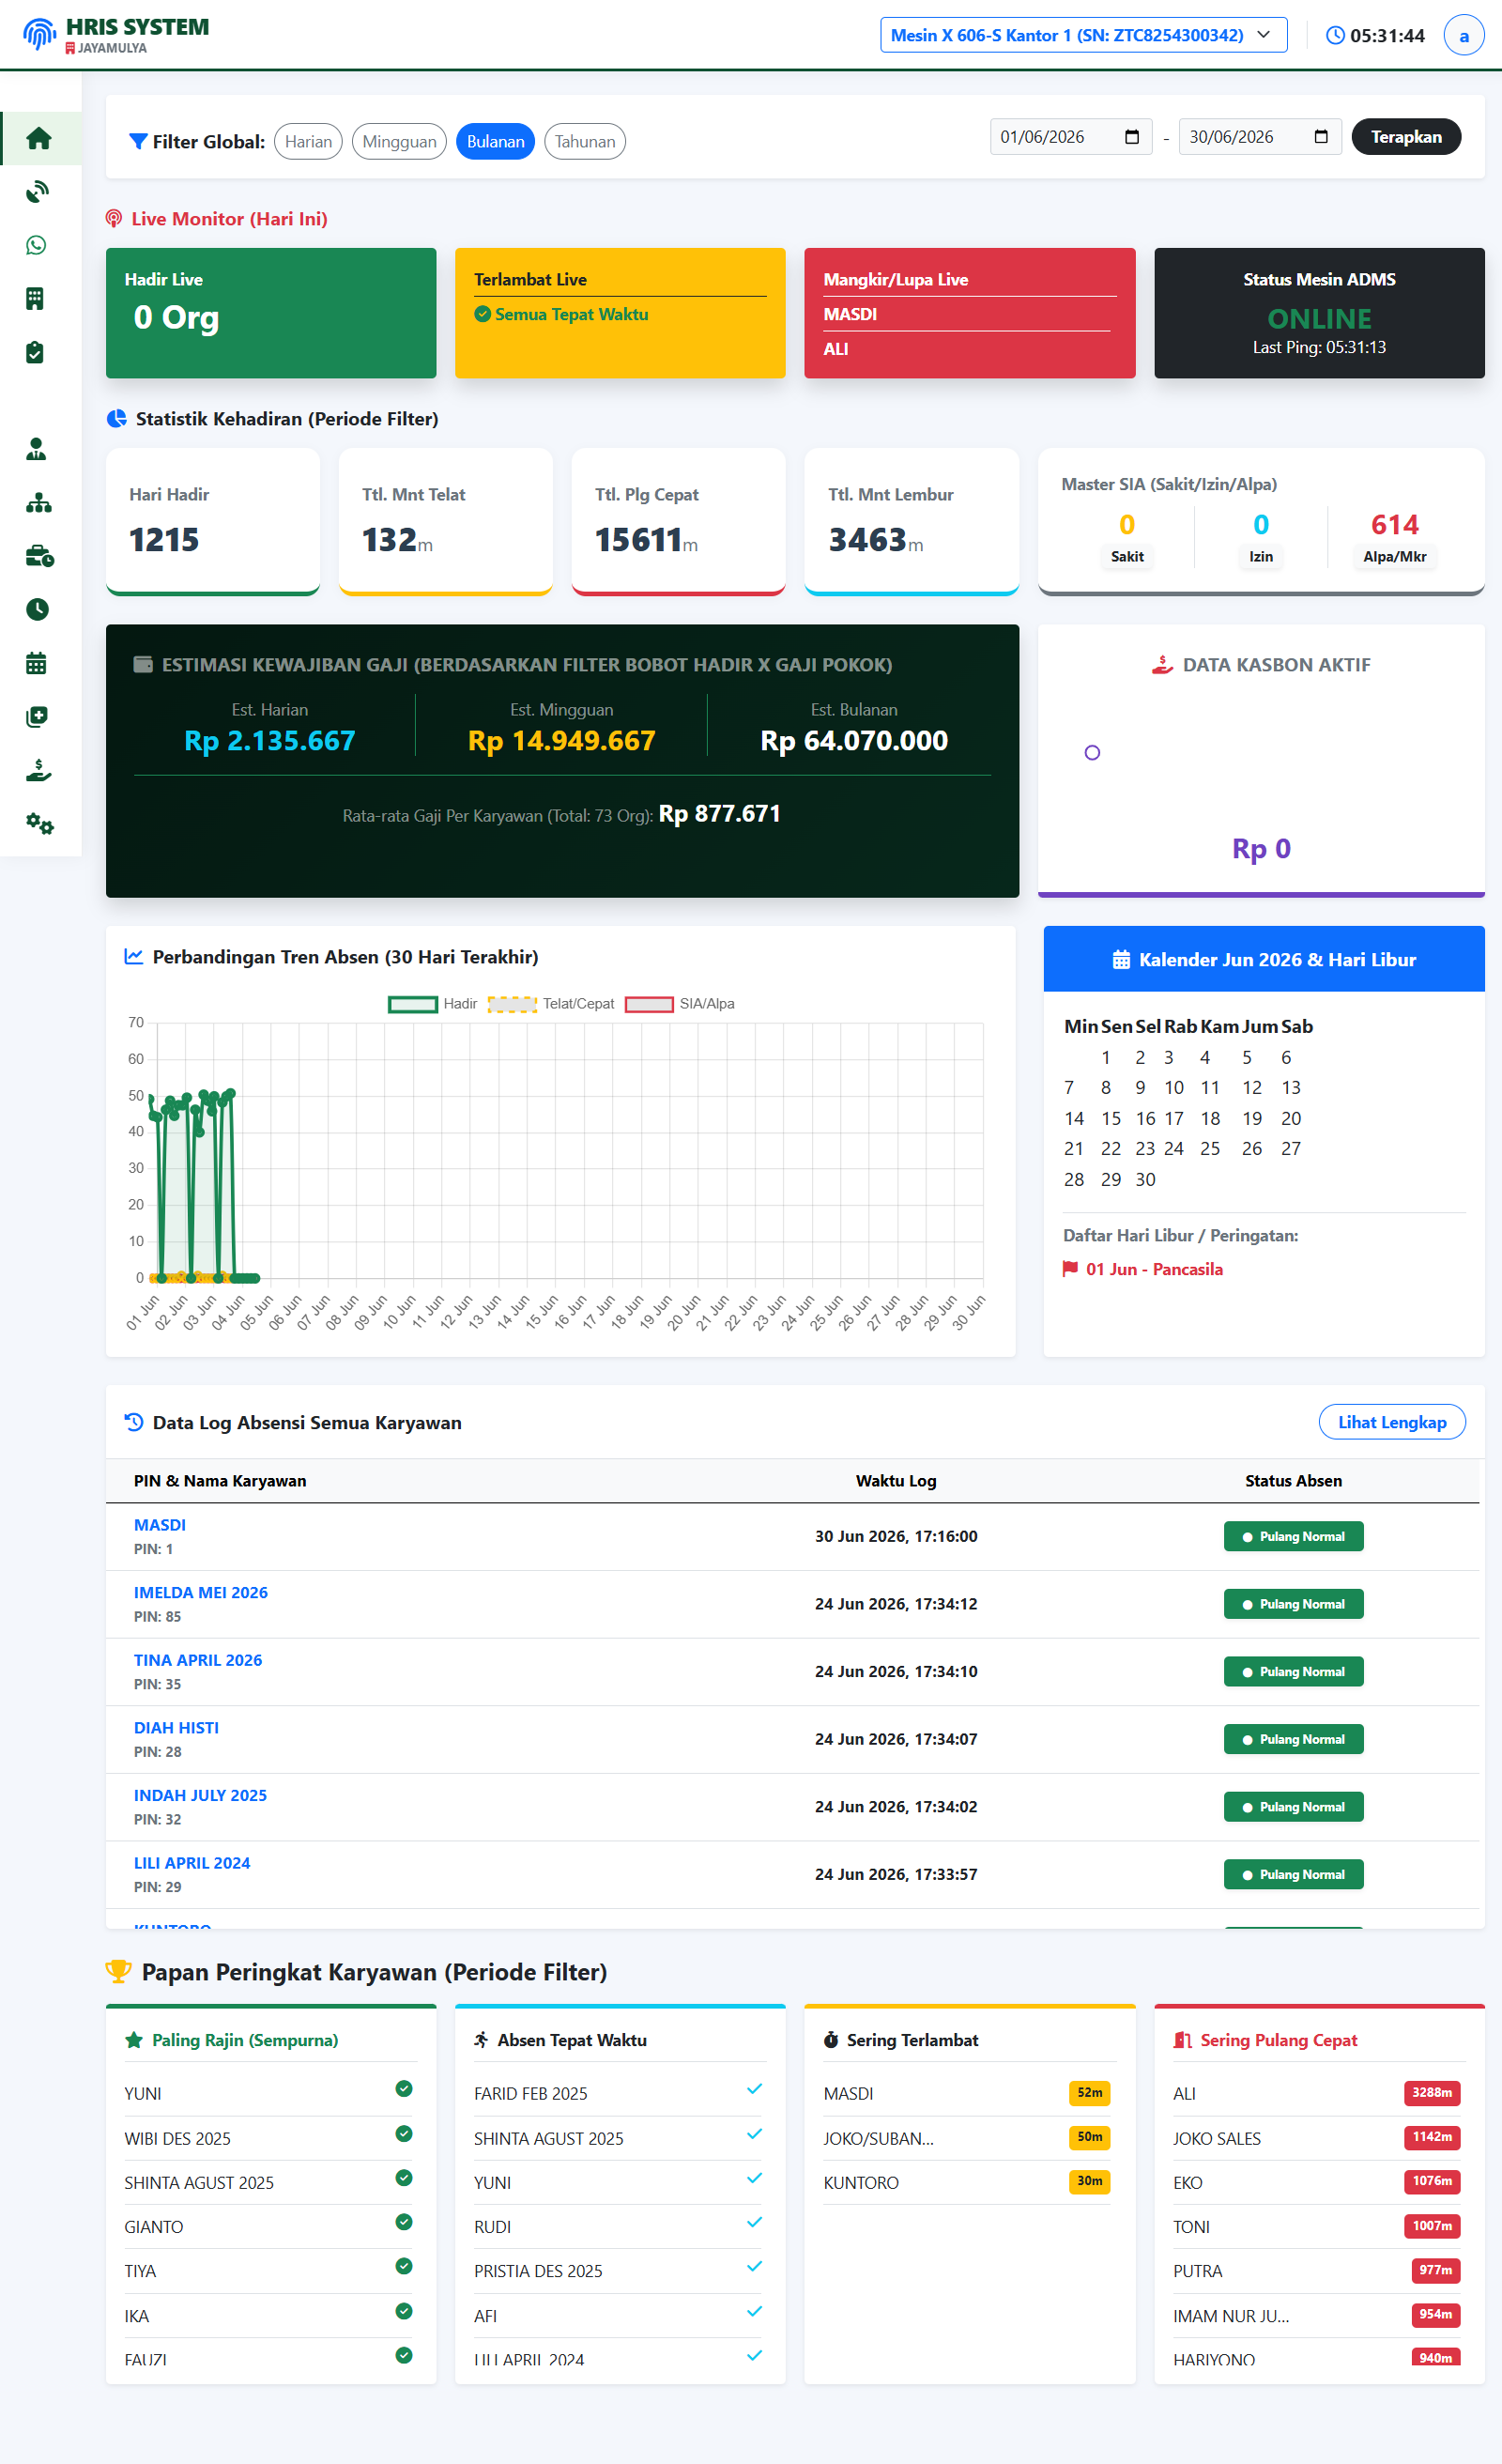Click WIBI DES 2025 in Paling Rajin list

(177, 2138)
